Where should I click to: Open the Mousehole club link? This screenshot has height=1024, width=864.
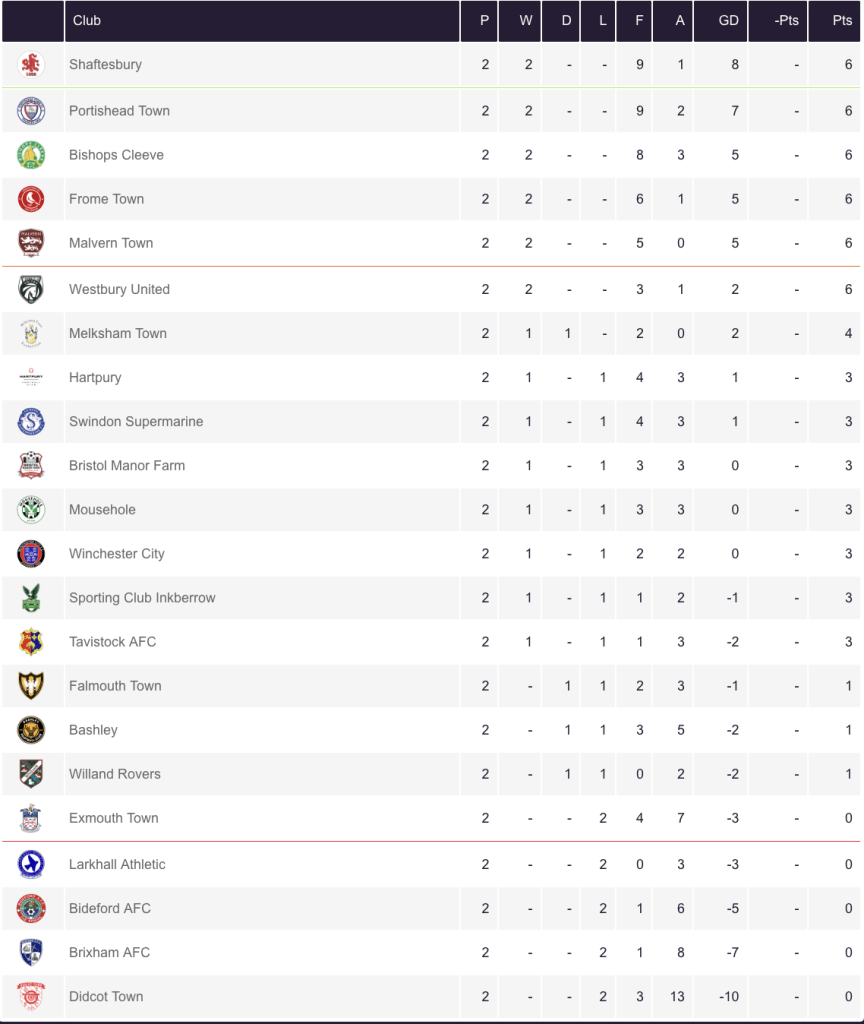click(103, 509)
